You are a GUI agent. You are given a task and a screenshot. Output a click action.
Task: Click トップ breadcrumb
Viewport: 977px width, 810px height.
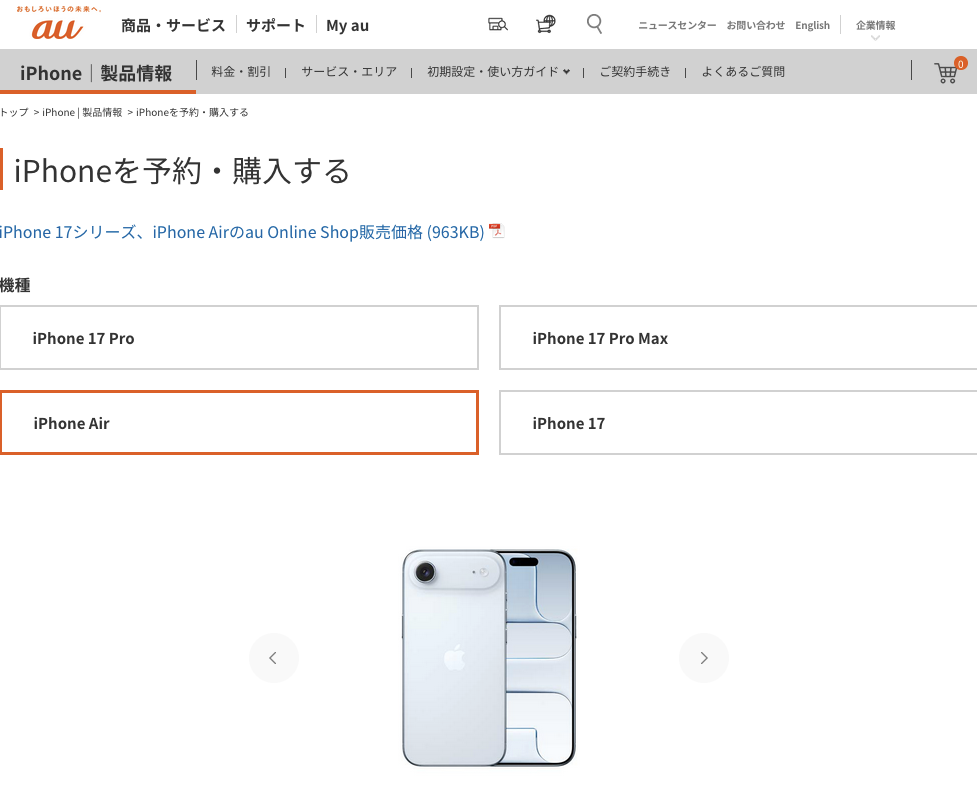[14, 112]
